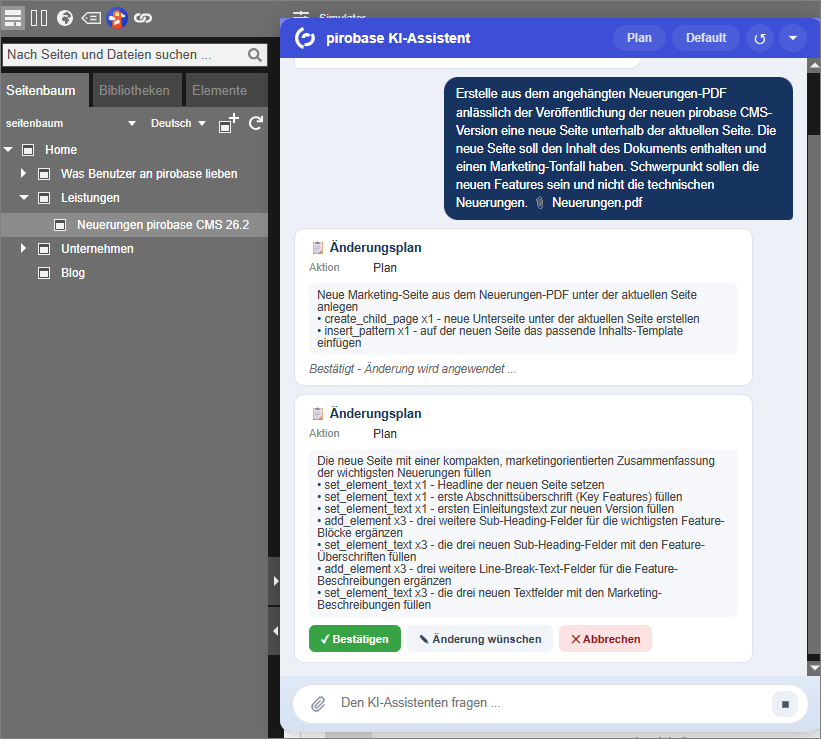821x739 pixels.
Task: Reset the KI-Assistent conversation
Action: [x=760, y=38]
